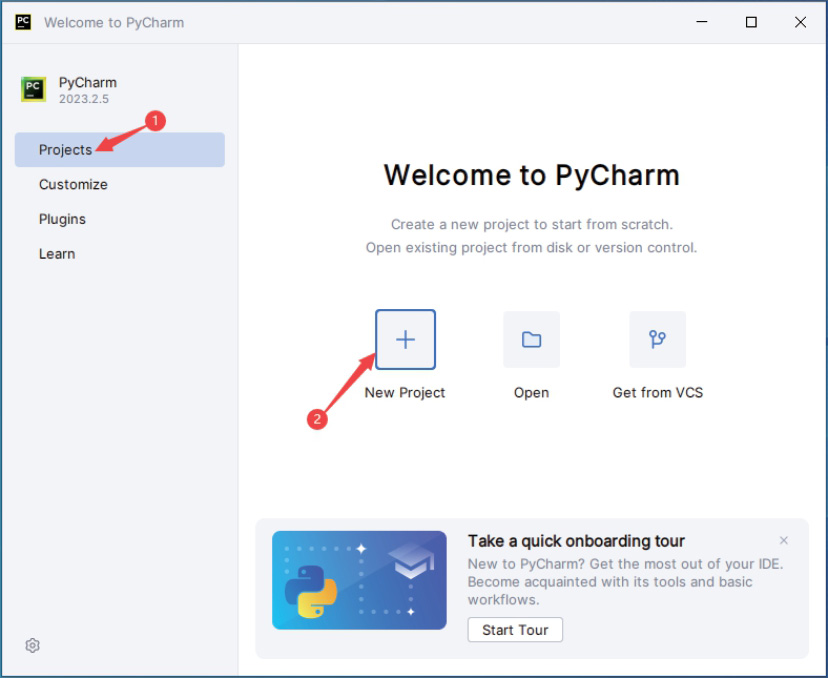Go to the Learn tab

120,254
